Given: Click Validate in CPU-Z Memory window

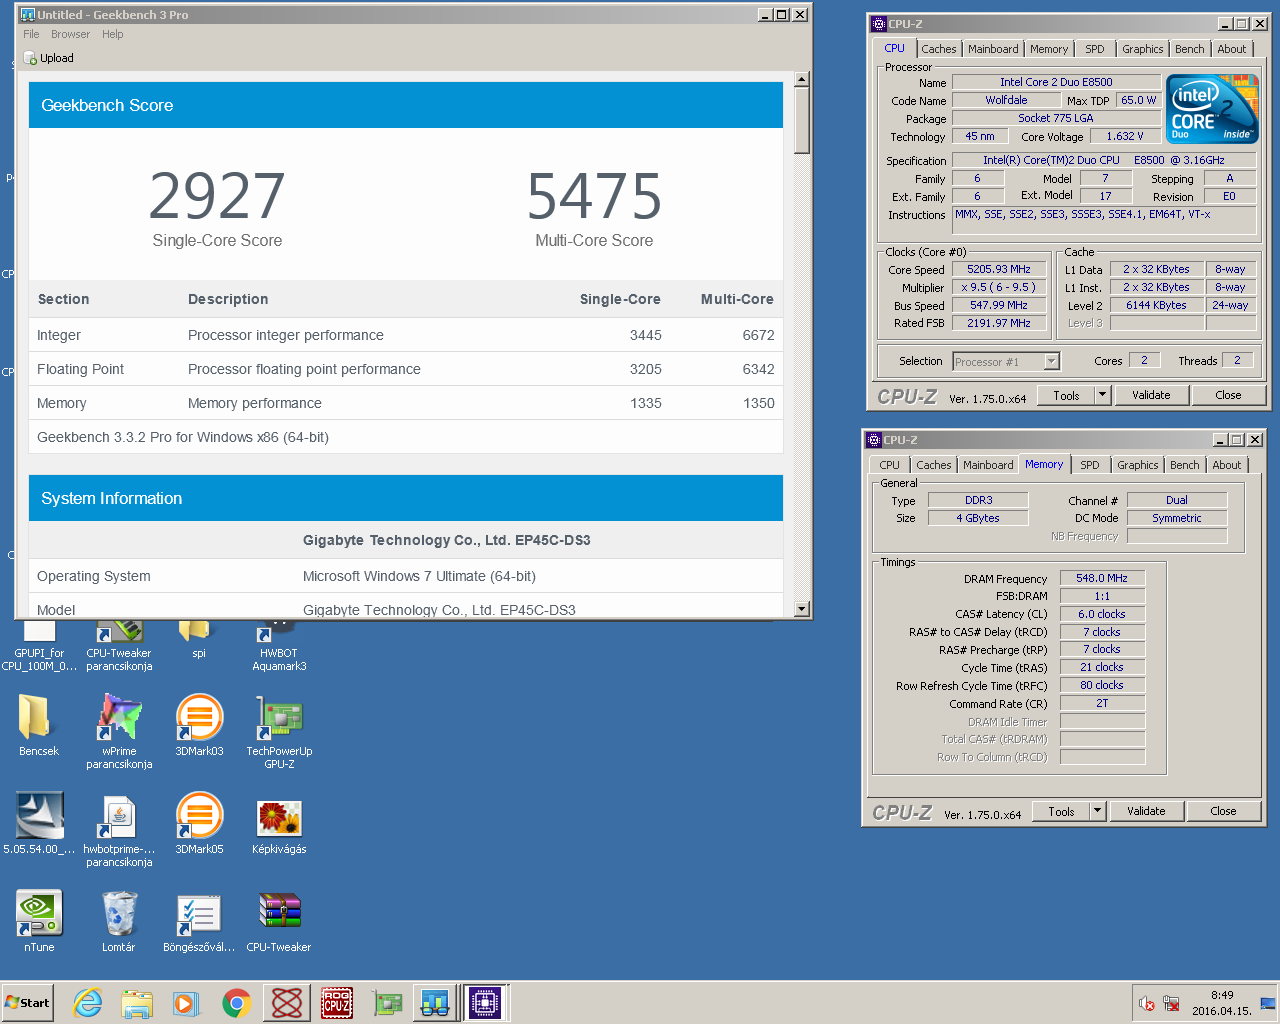Looking at the screenshot, I should [1145, 811].
